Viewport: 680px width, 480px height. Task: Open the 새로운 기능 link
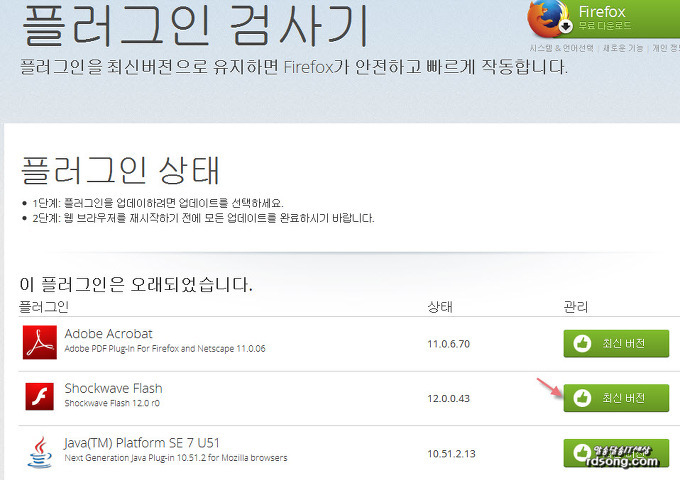tap(623, 48)
